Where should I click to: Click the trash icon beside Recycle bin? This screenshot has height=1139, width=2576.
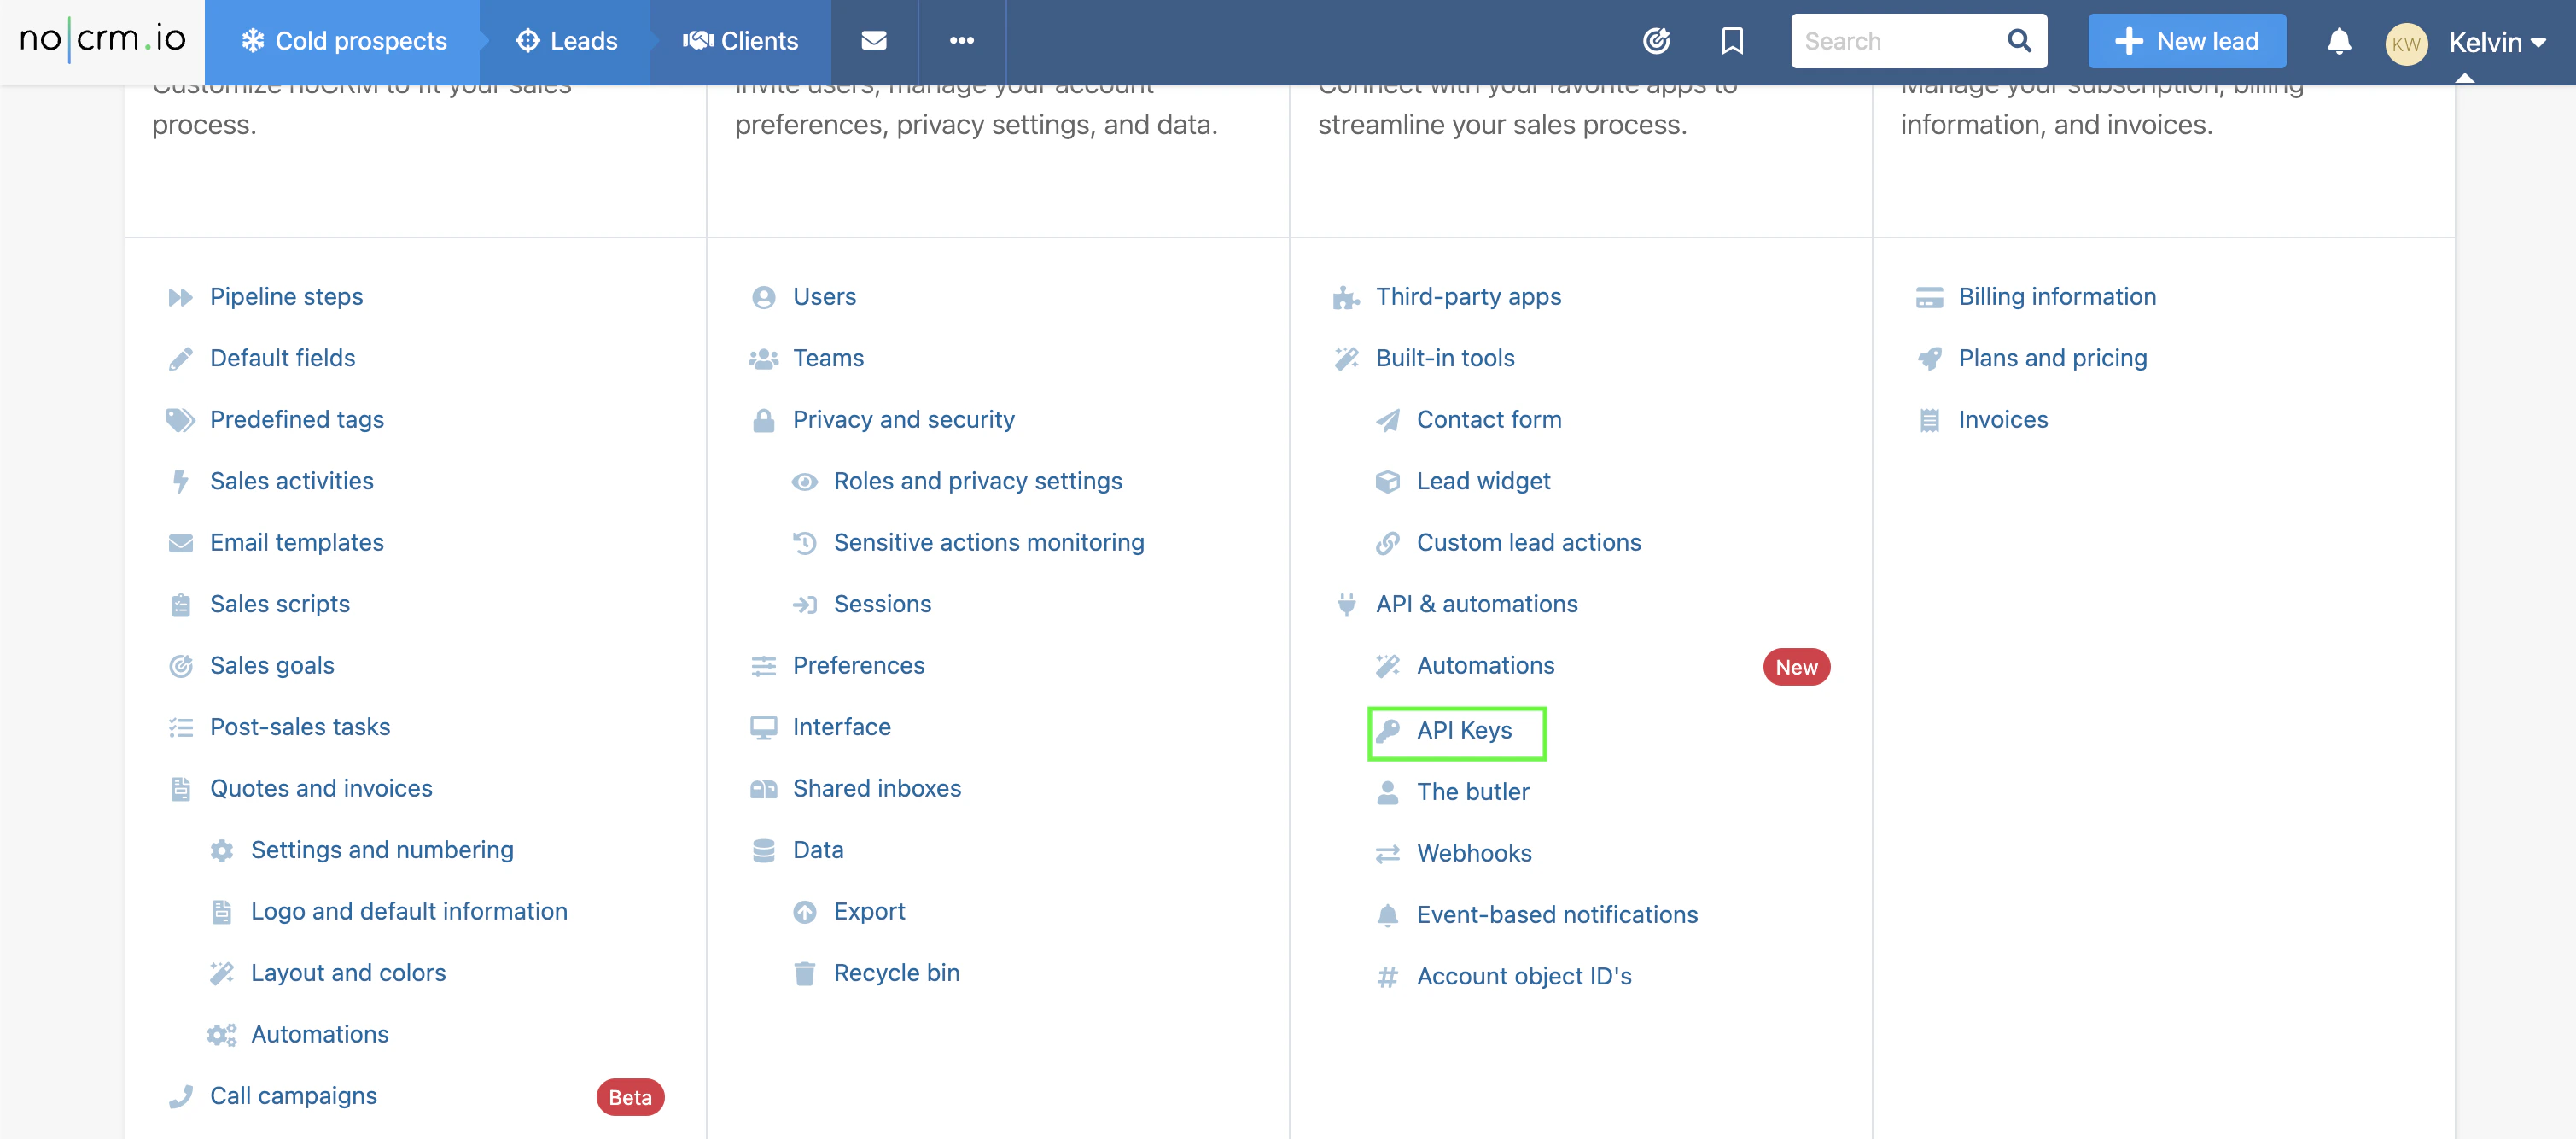[804, 973]
